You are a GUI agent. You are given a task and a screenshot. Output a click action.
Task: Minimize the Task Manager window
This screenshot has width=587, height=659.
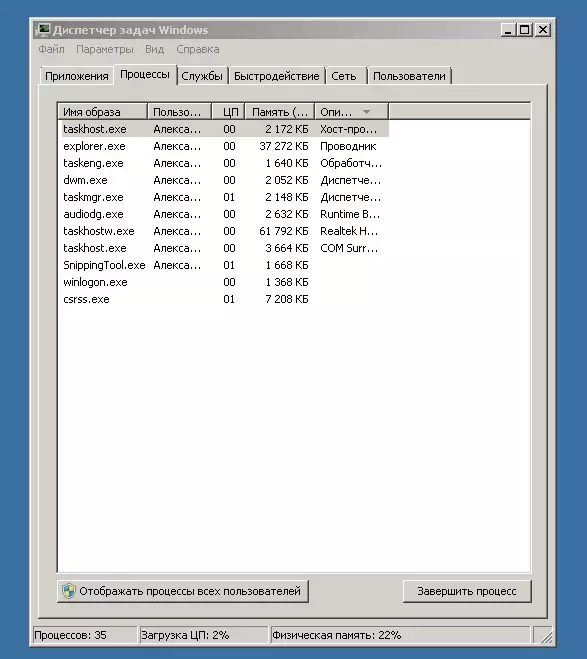coord(508,30)
